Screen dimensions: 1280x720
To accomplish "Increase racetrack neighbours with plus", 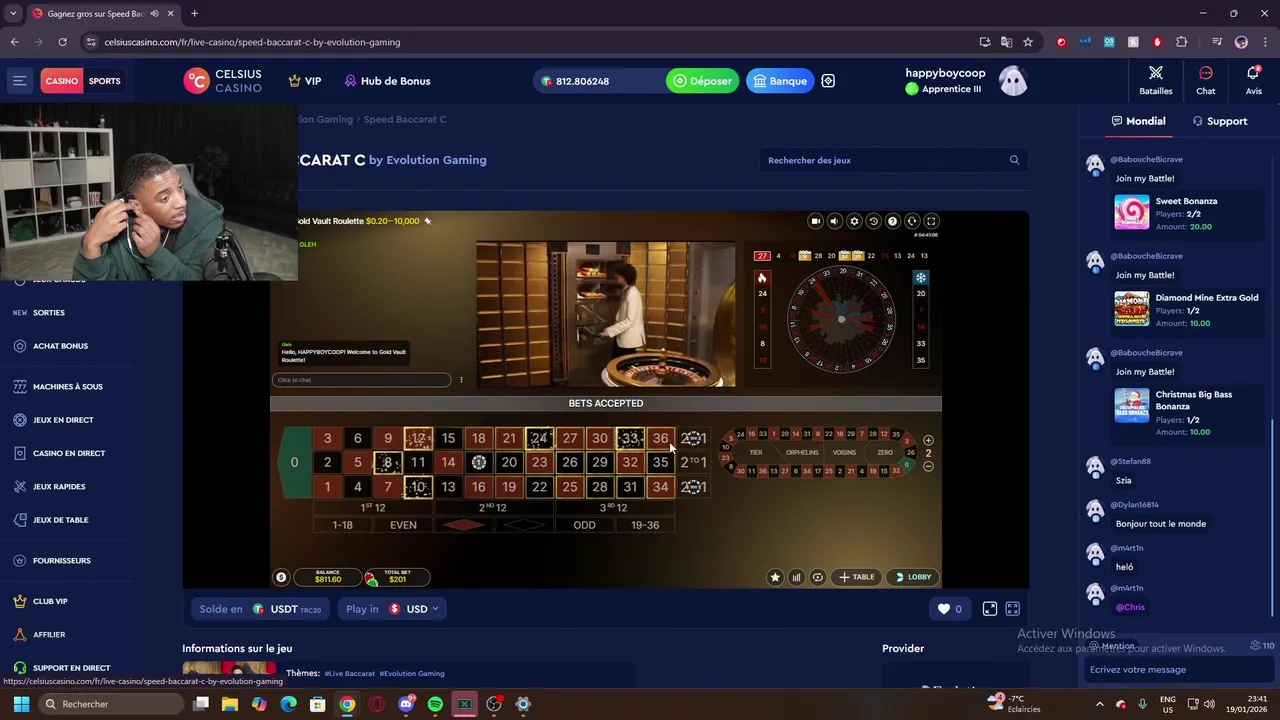I will 928,440.
